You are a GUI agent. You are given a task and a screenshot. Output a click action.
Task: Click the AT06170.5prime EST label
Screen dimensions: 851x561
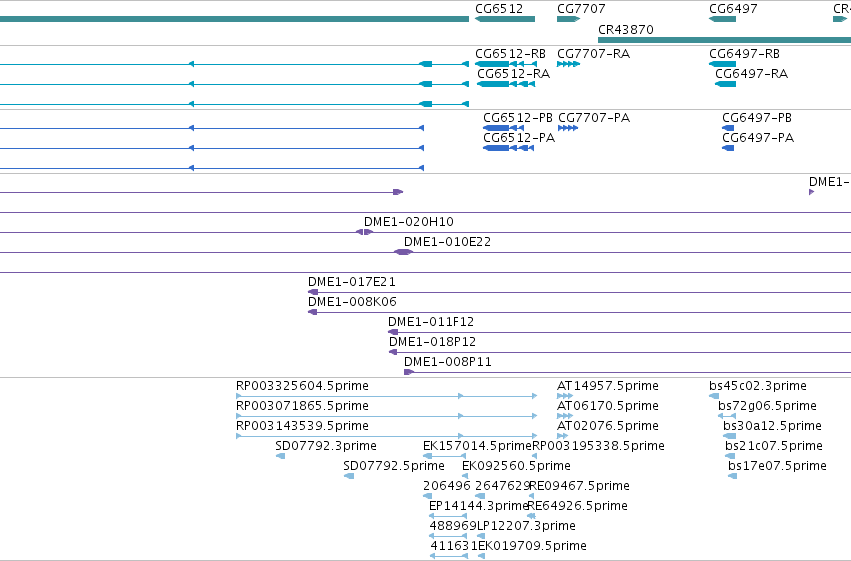pos(608,406)
